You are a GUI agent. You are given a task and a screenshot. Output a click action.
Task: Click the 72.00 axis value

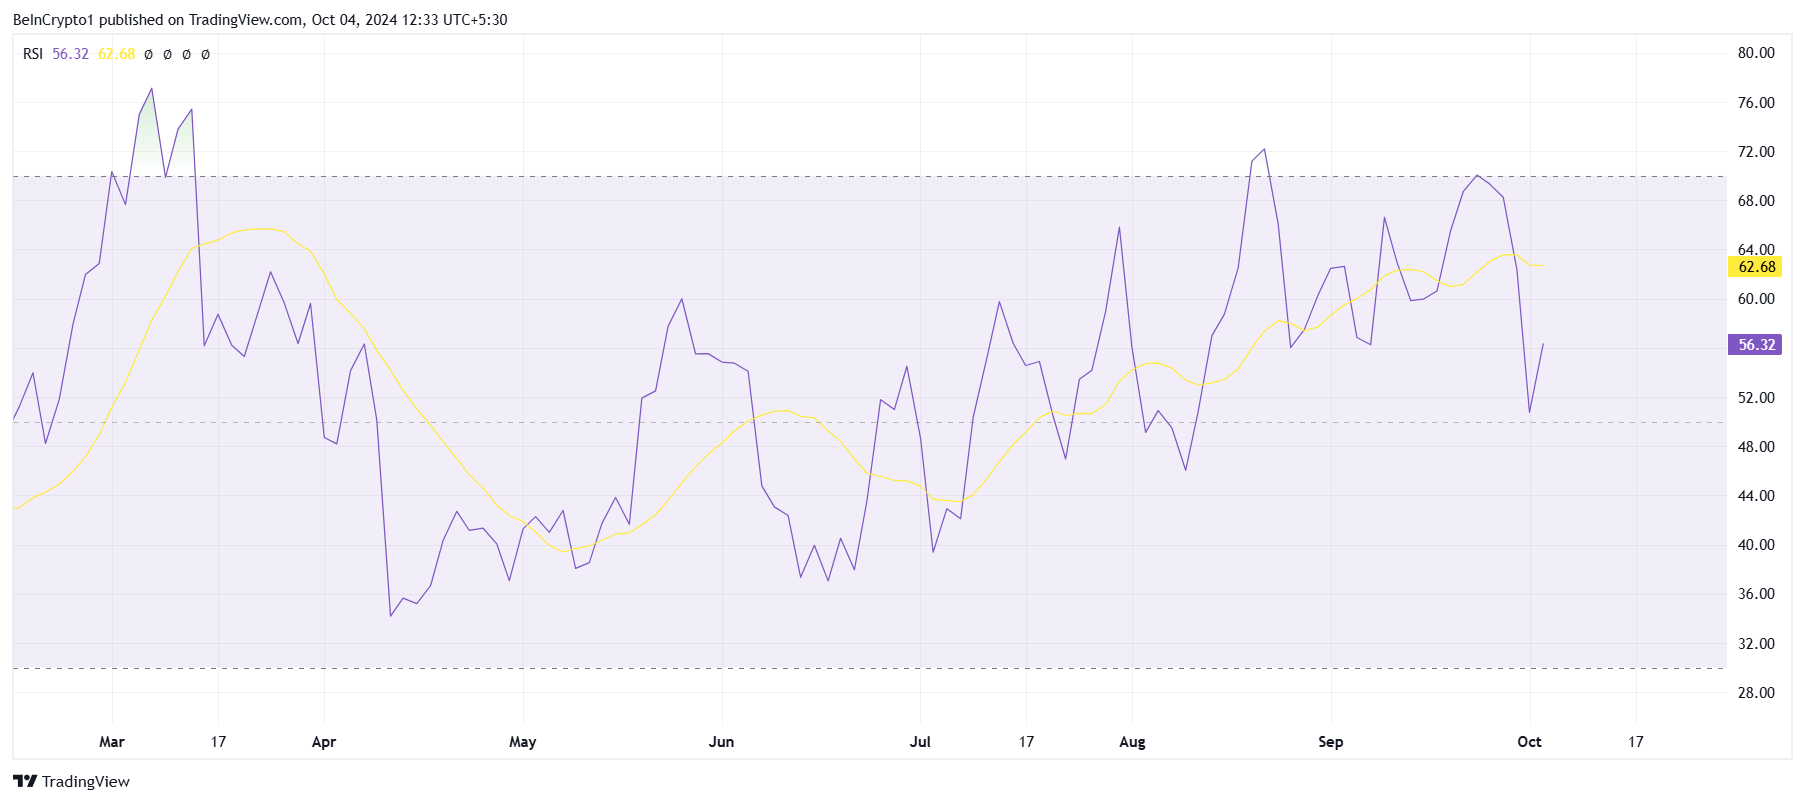[x=1756, y=152]
